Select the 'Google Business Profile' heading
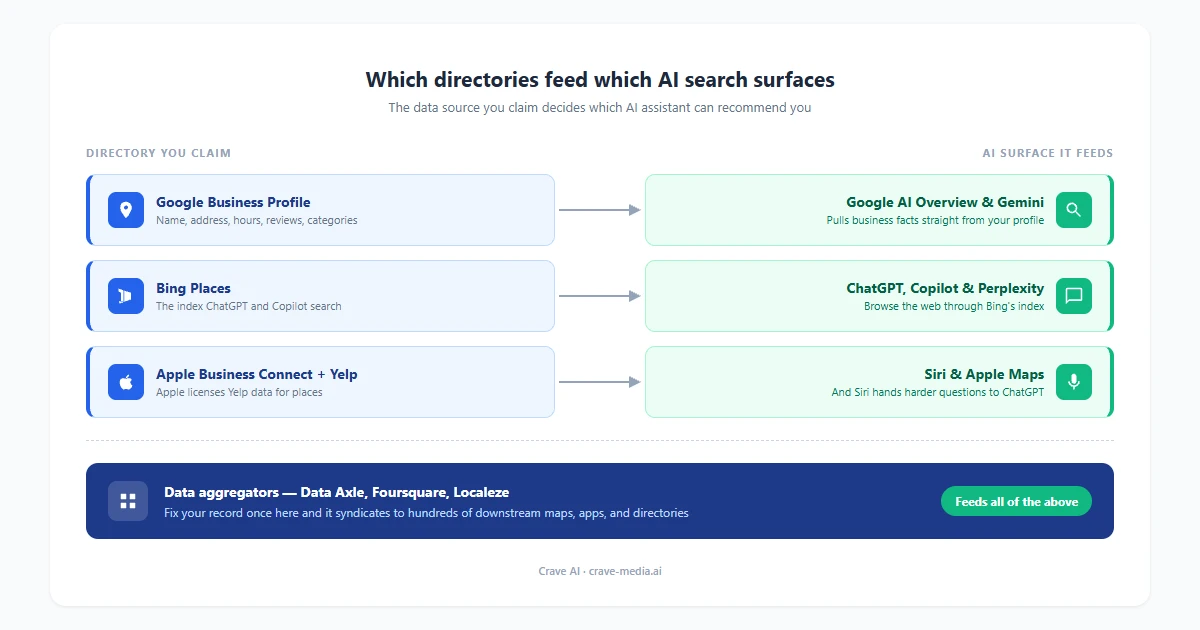The width and height of the screenshot is (1200, 630). tap(233, 202)
